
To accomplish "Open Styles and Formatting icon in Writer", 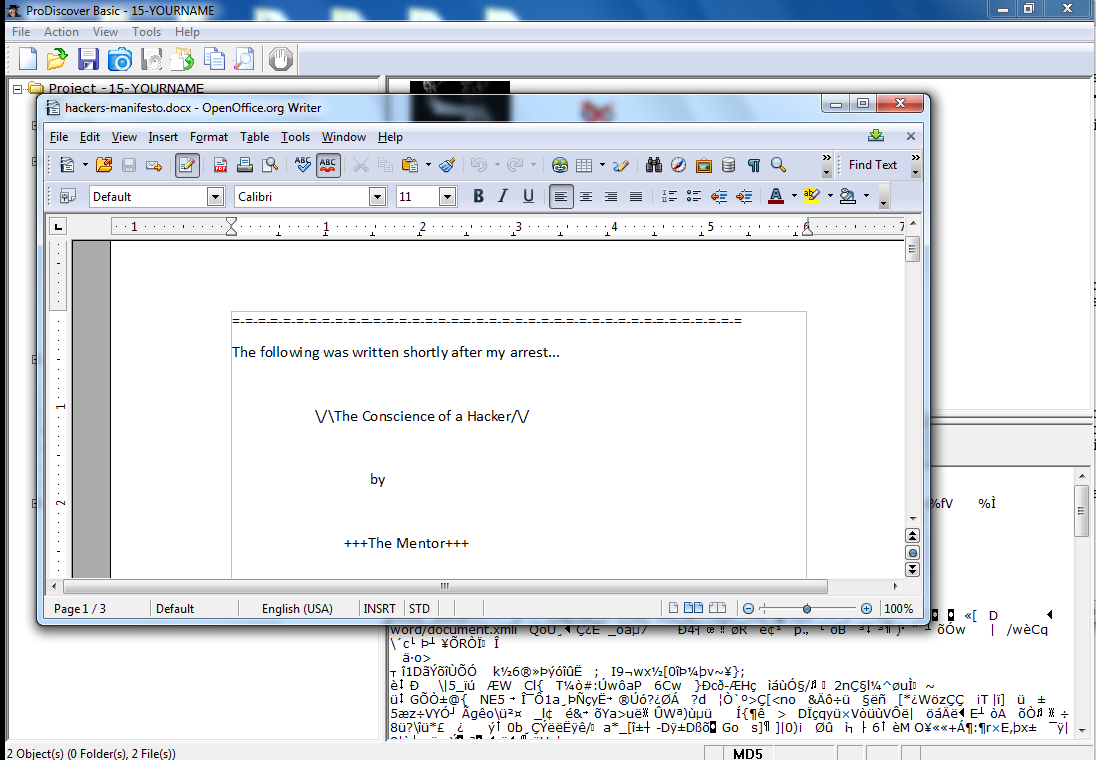I will coord(68,196).
